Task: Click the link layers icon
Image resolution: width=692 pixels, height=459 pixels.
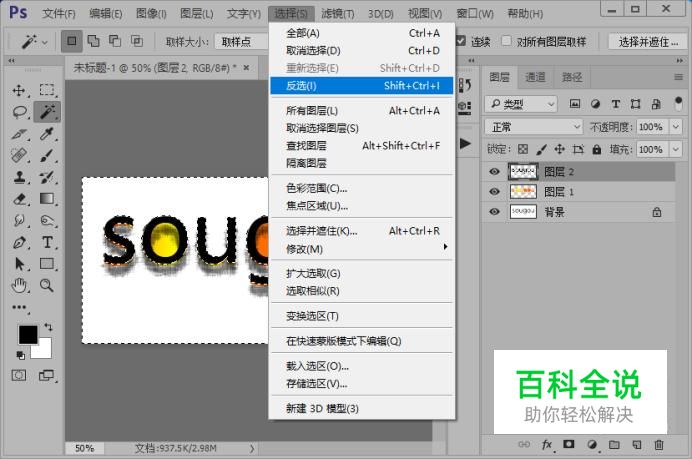Action: pos(524,444)
